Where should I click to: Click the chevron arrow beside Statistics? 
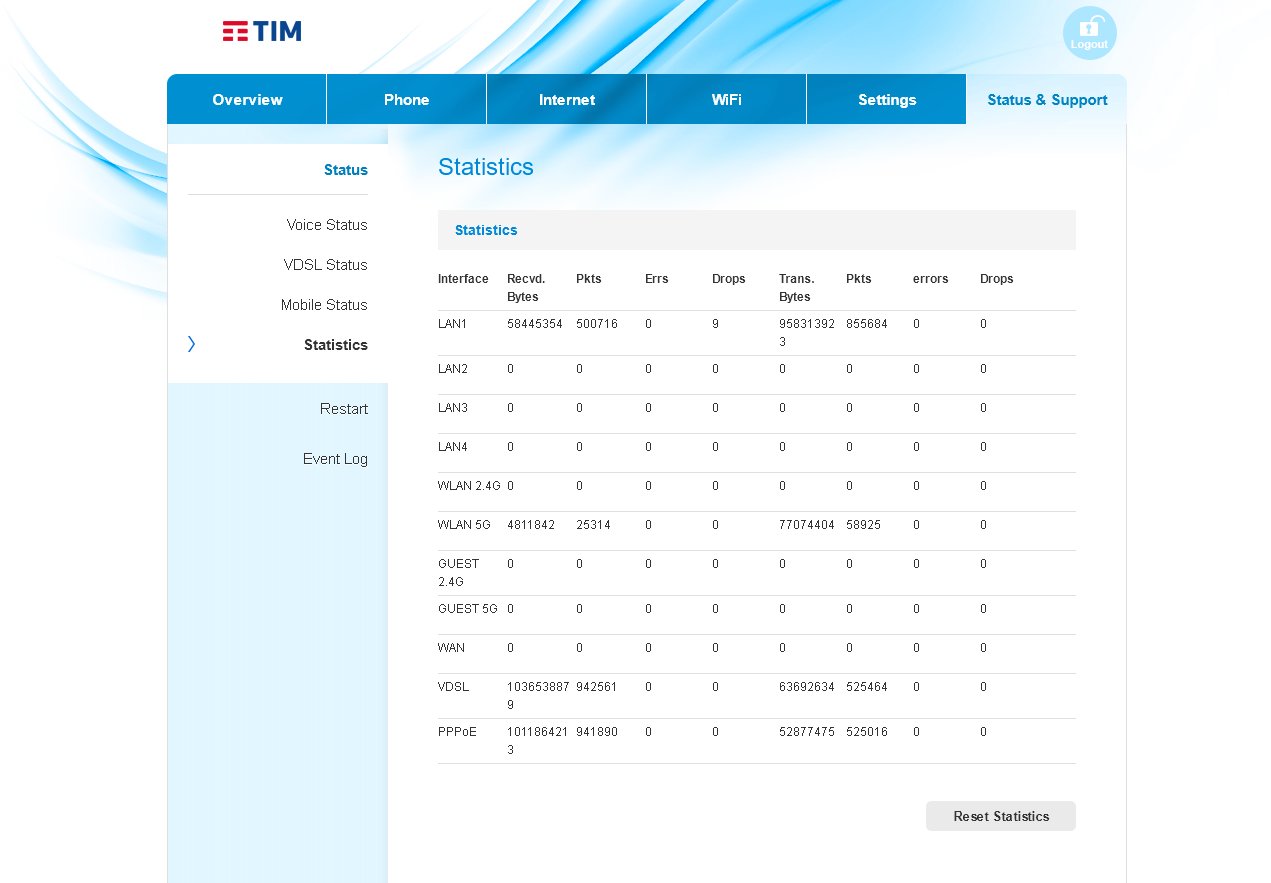[191, 344]
